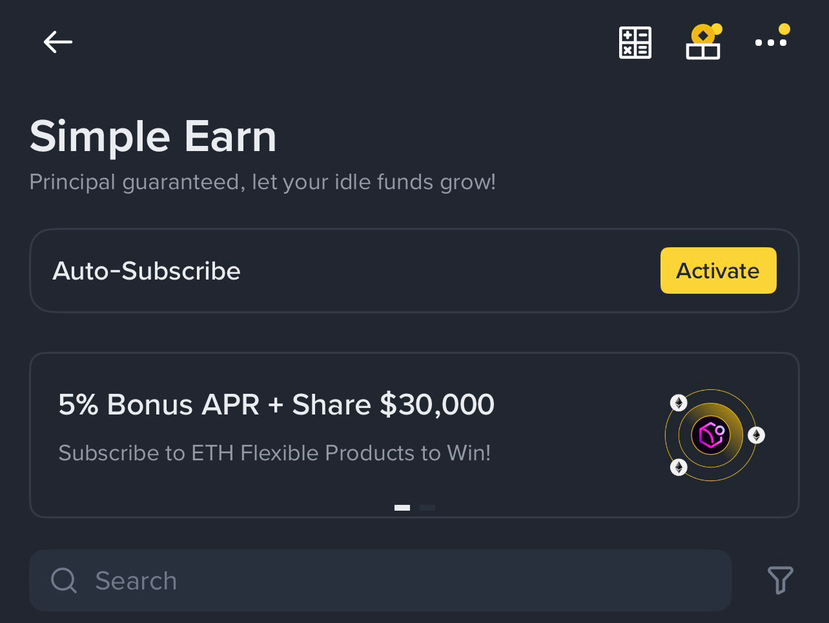Select the first banner page indicator

pyautogui.click(x=402, y=508)
